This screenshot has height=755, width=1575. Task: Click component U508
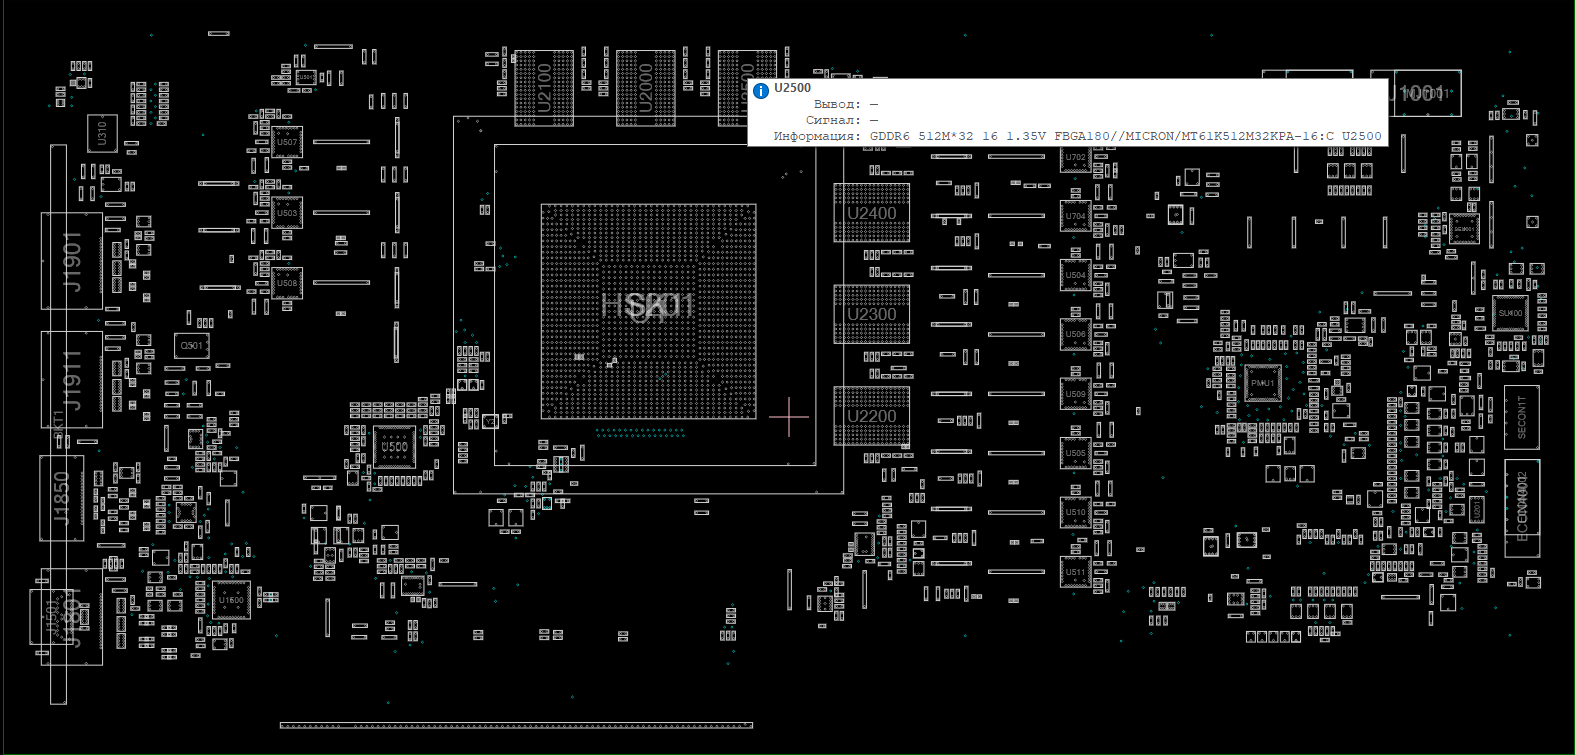(x=287, y=283)
